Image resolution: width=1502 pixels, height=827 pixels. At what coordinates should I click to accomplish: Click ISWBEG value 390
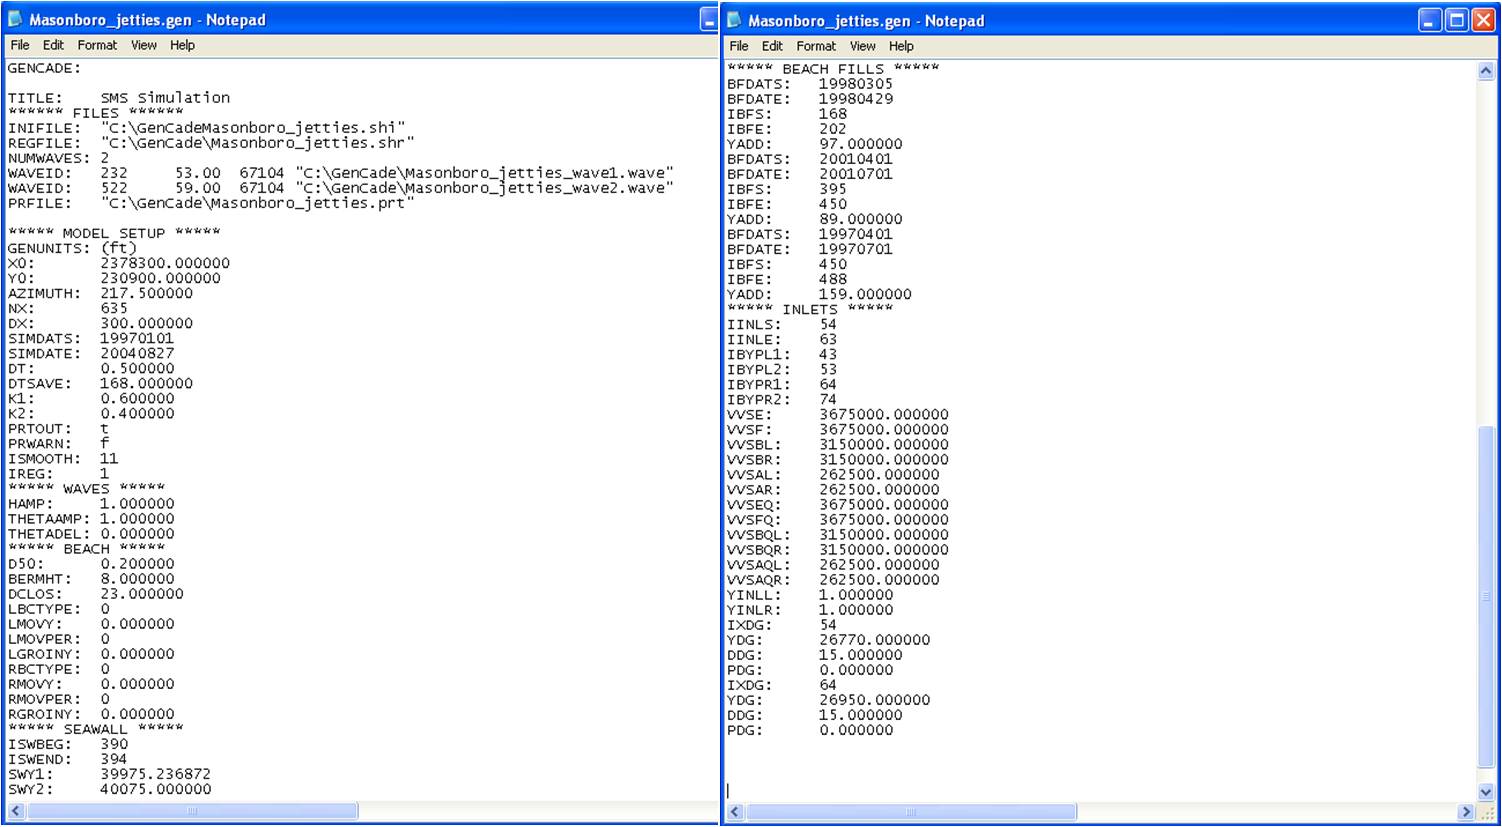point(114,744)
